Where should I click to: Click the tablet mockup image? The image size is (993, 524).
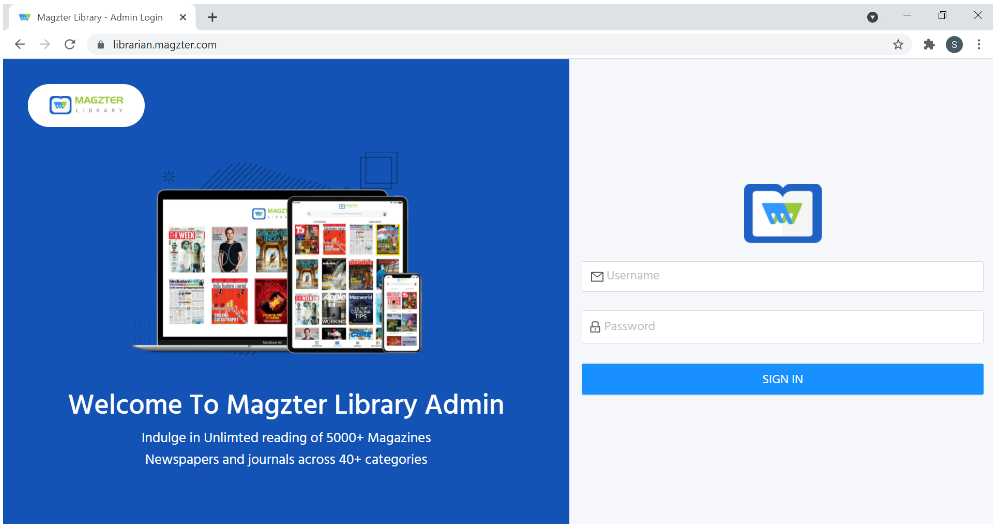(347, 274)
